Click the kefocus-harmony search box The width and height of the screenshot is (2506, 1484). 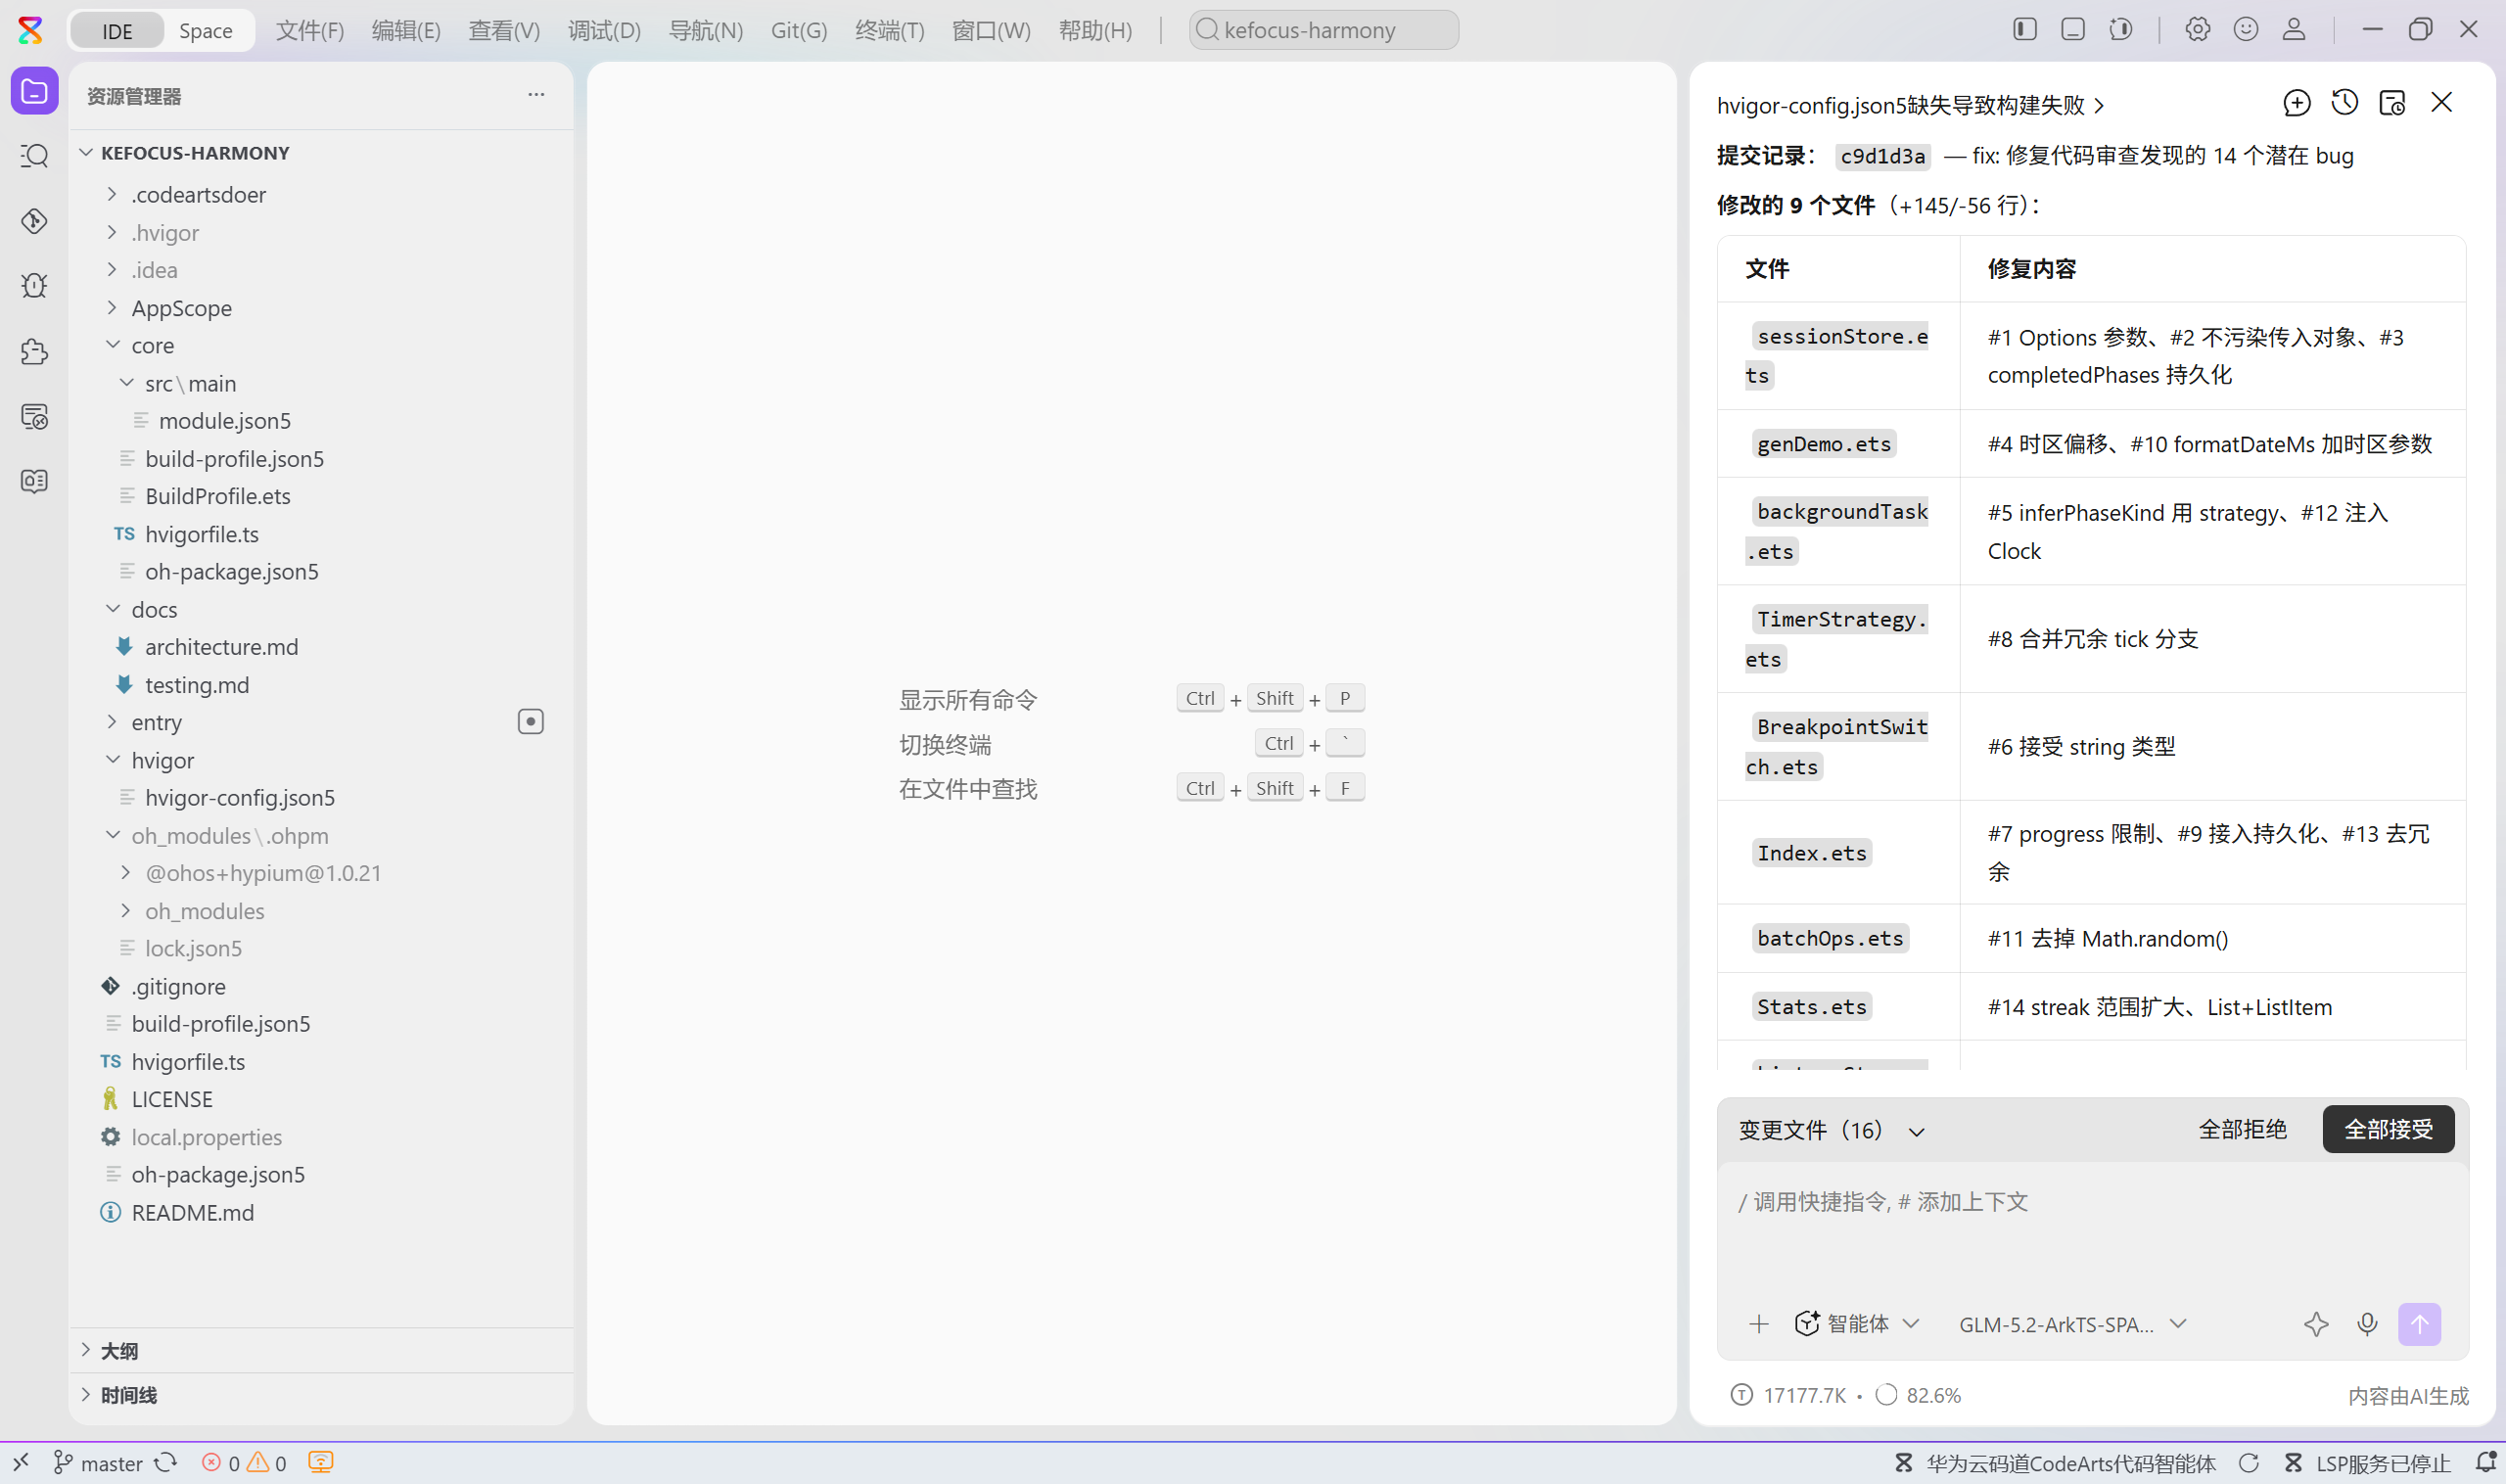tap(1323, 30)
